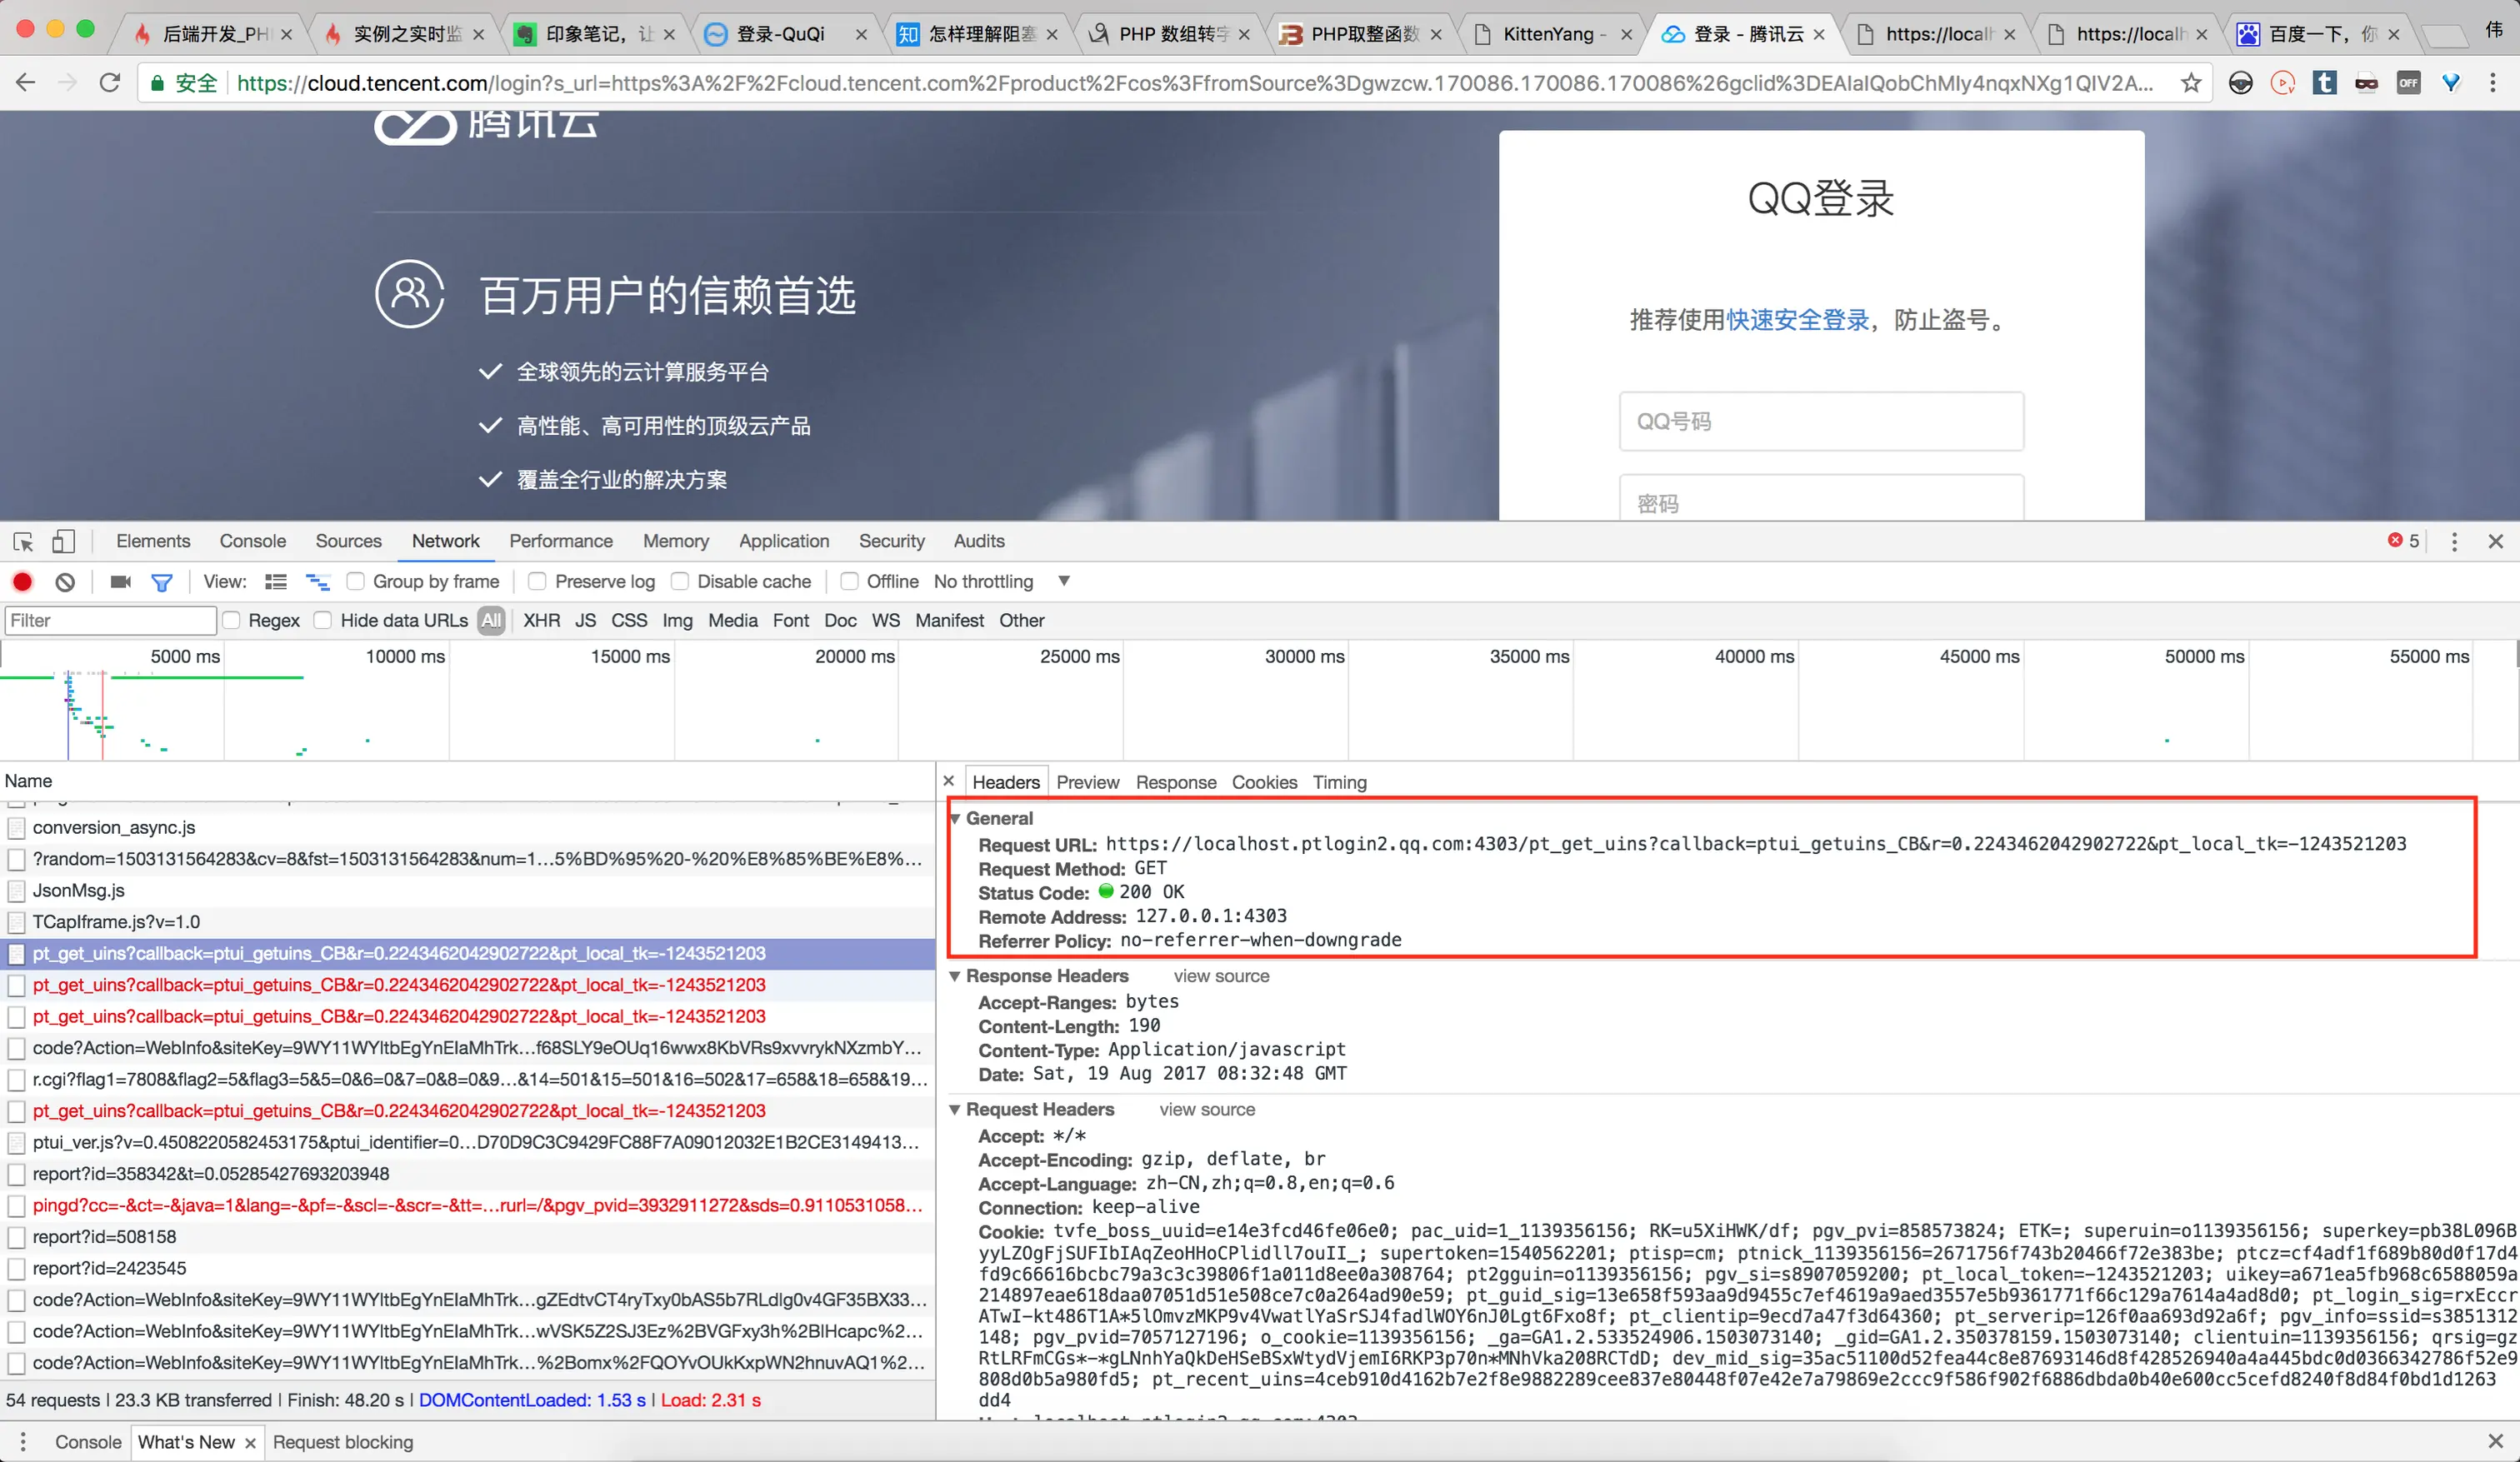The width and height of the screenshot is (2520, 1462).
Task: Clear the network log with the clear icon
Action: (x=65, y=581)
